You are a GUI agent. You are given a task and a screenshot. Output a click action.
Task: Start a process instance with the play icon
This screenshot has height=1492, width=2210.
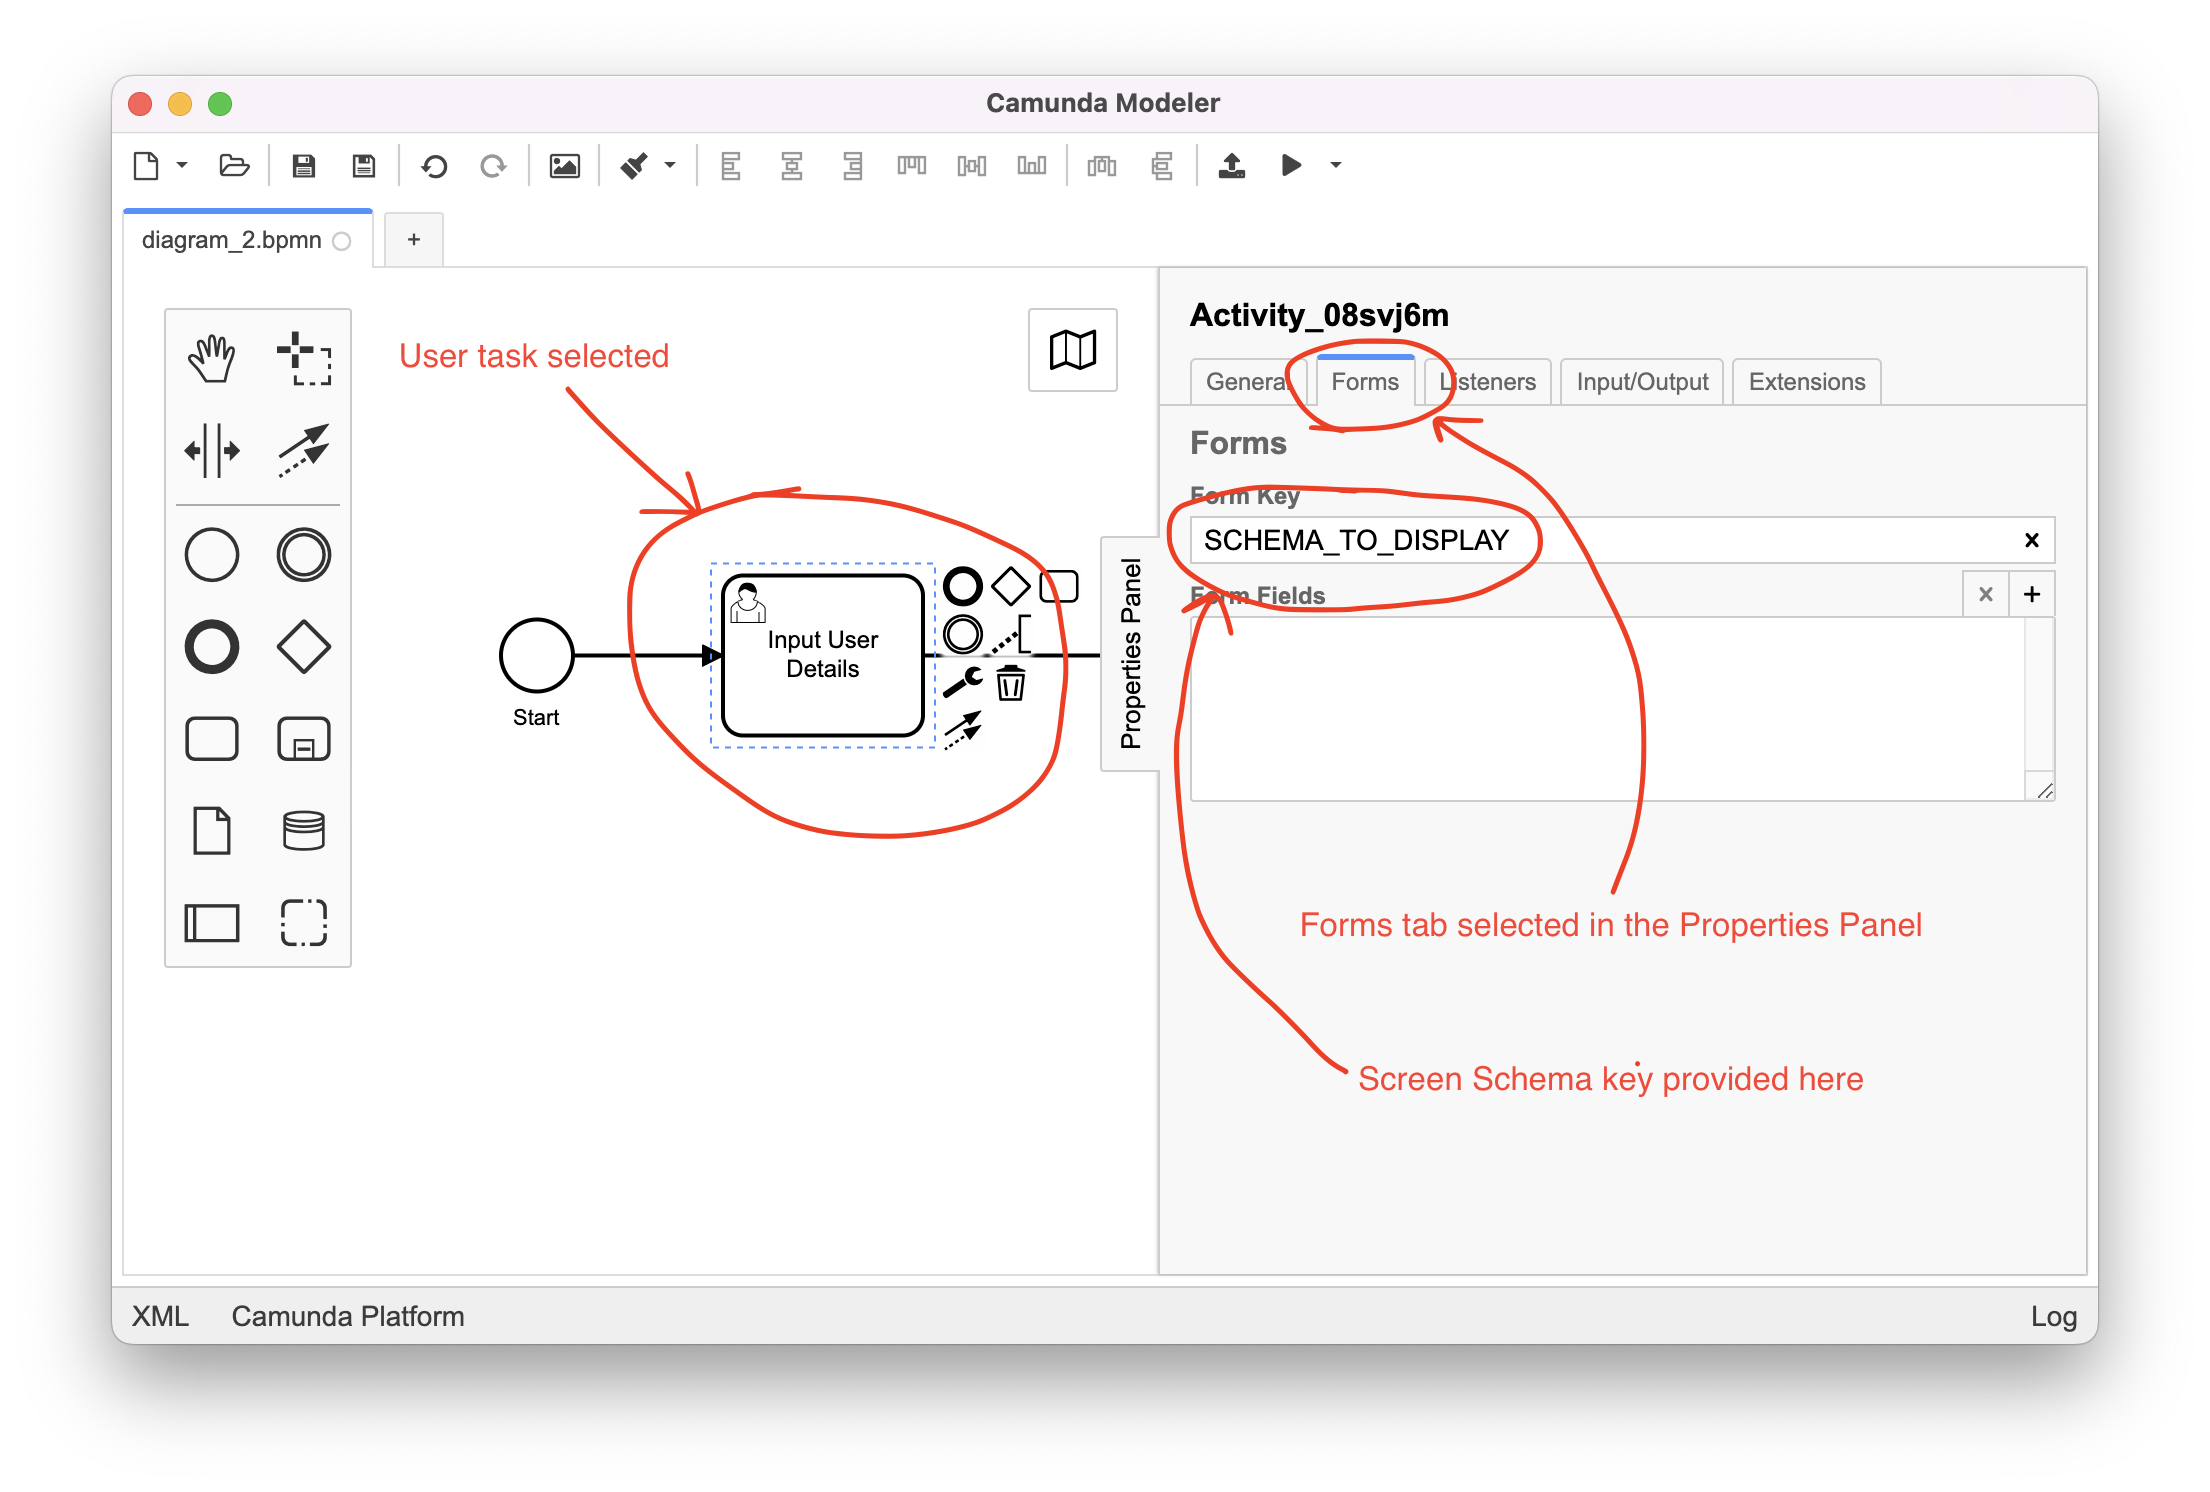(1292, 165)
